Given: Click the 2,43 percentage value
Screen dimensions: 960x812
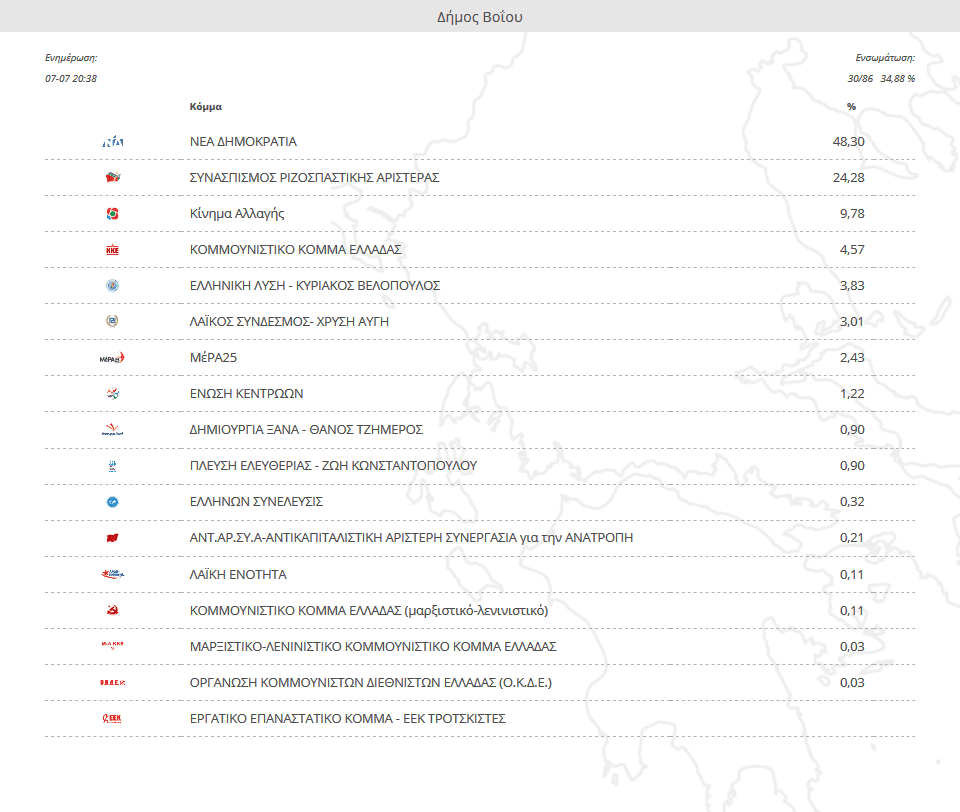Looking at the screenshot, I should pyautogui.click(x=852, y=358).
